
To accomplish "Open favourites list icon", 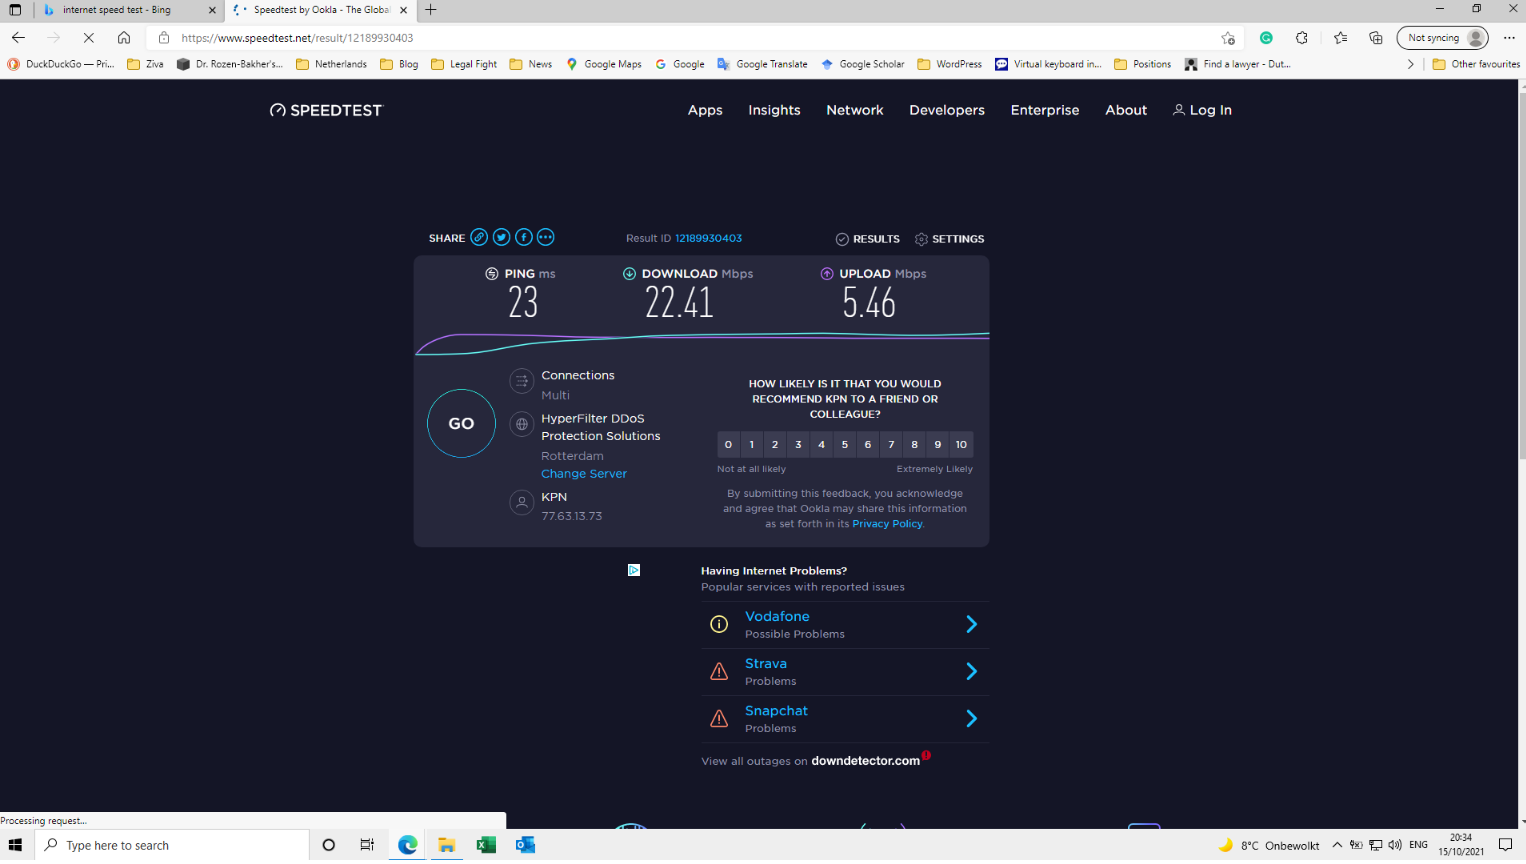I will point(1340,38).
